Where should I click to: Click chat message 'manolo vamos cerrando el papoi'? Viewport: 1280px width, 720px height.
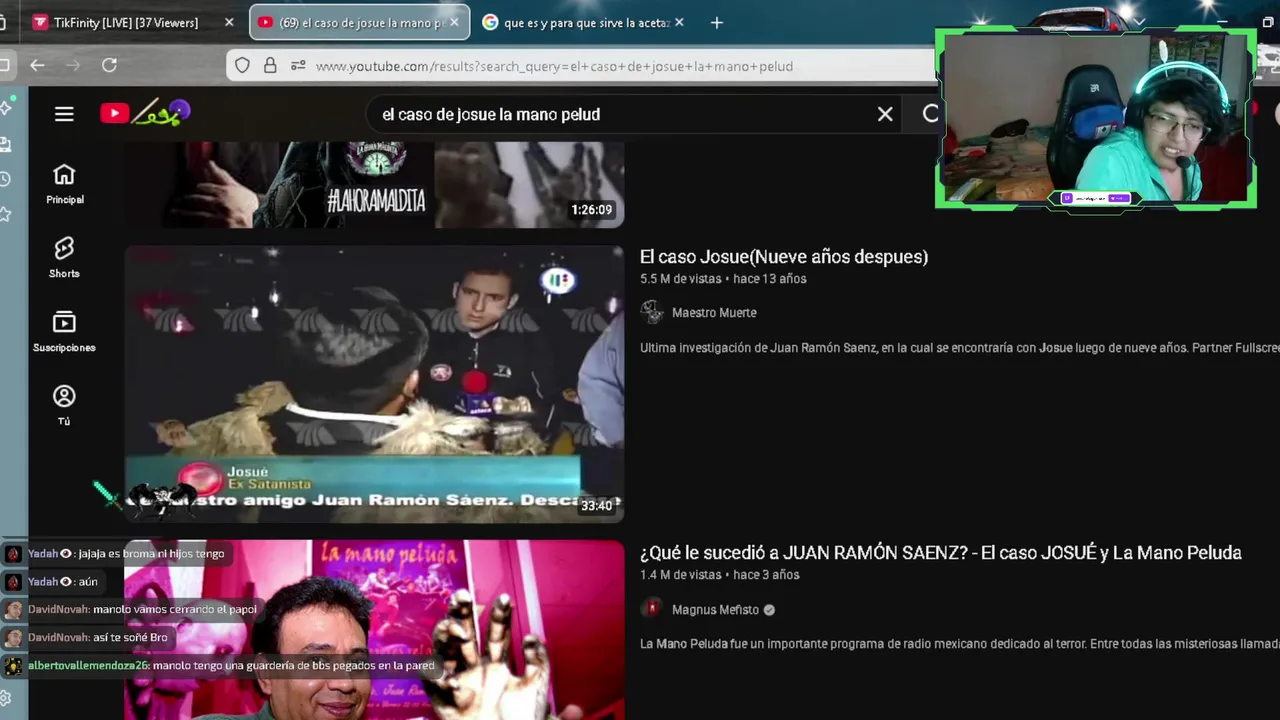(175, 609)
